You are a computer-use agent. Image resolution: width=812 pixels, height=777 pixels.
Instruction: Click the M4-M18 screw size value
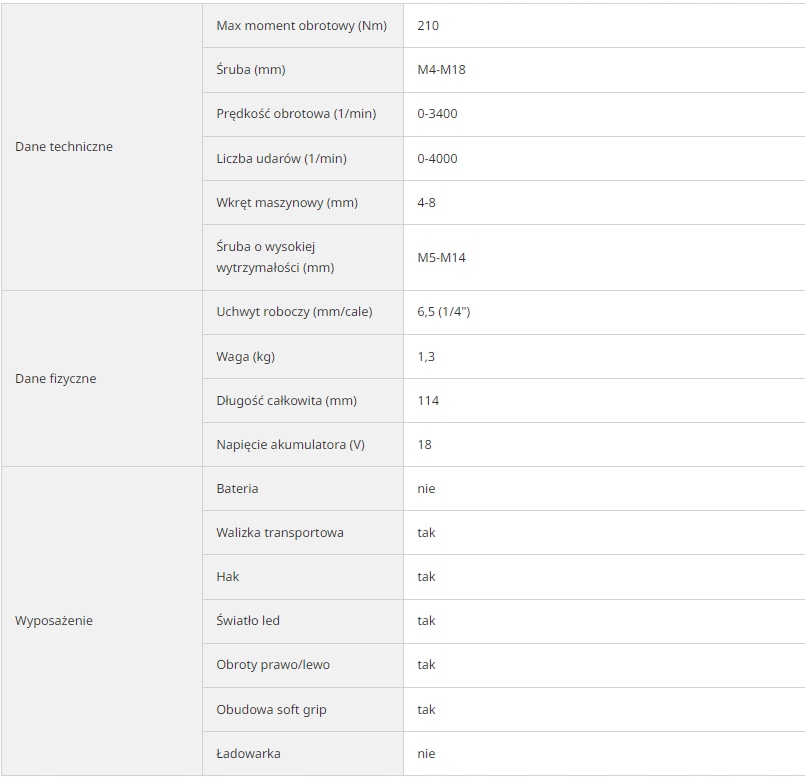442,70
